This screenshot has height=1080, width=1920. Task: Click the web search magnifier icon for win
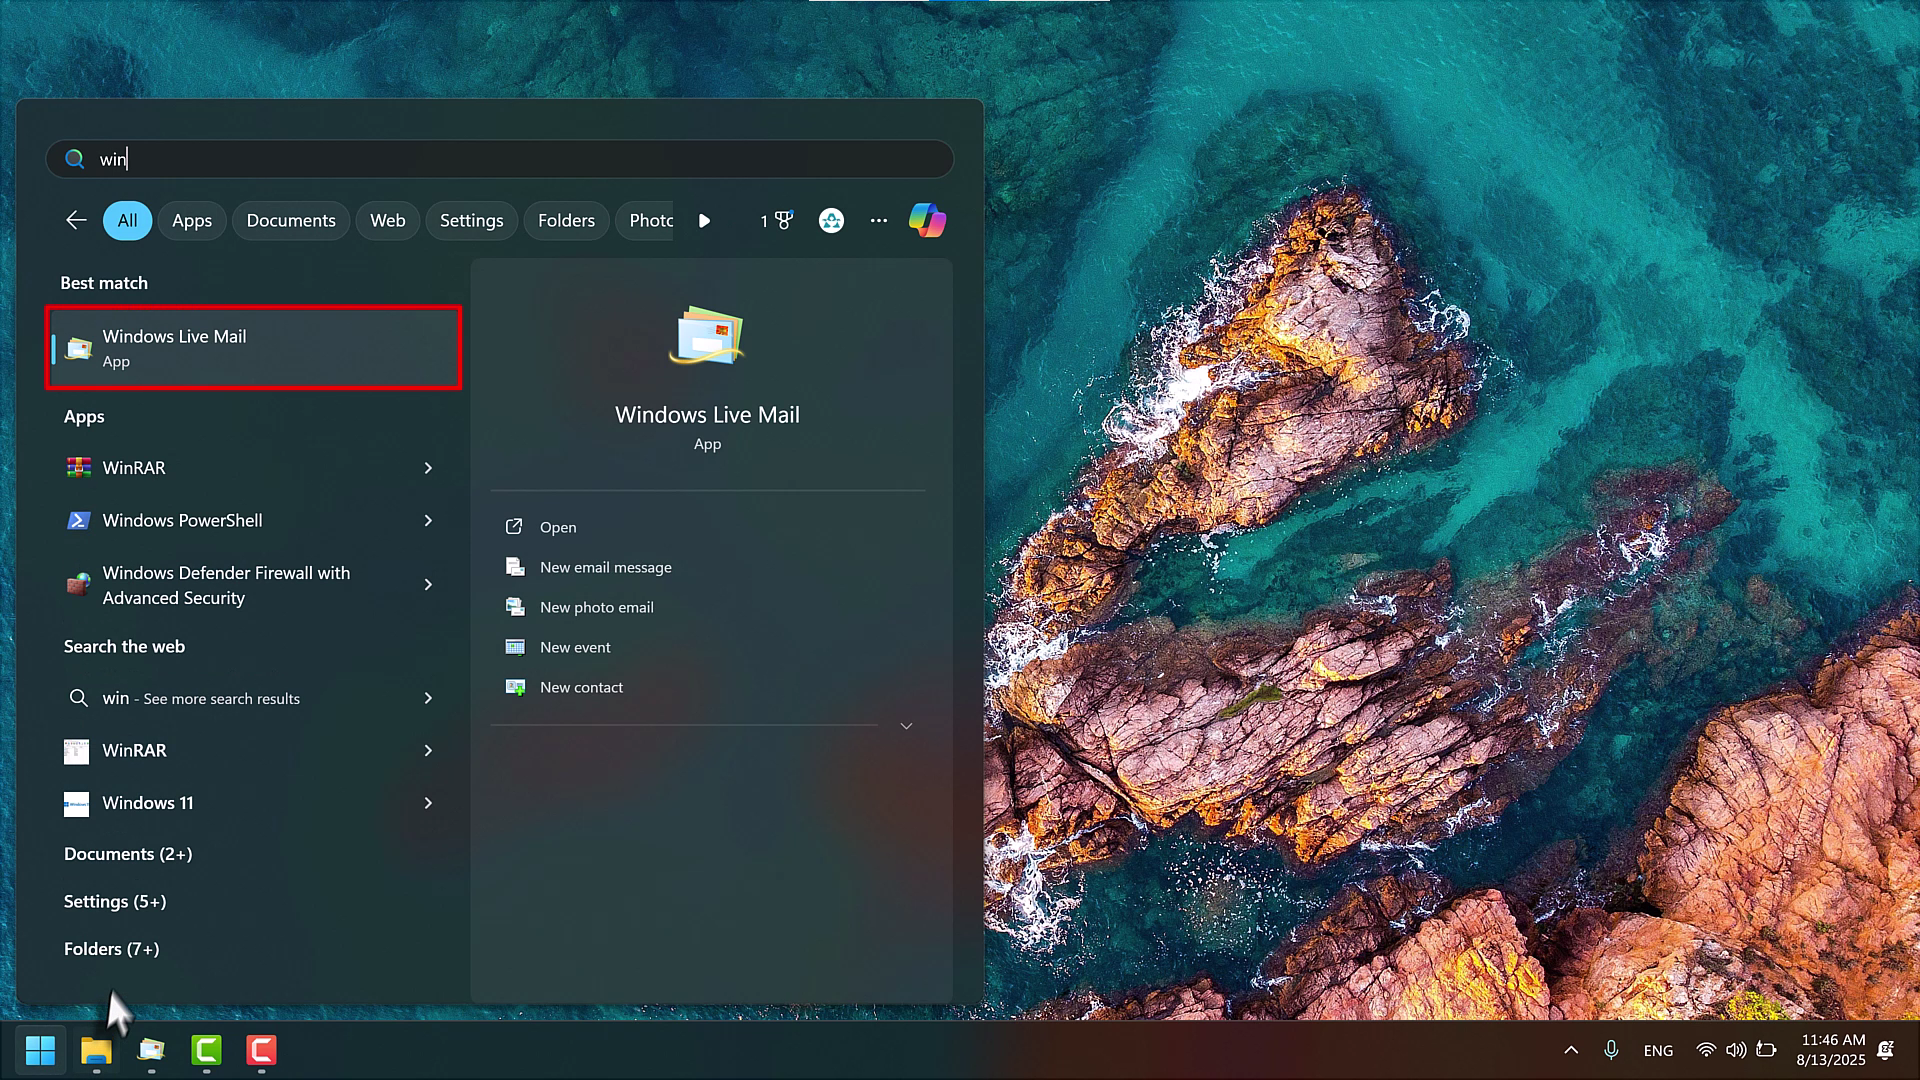[78, 698]
